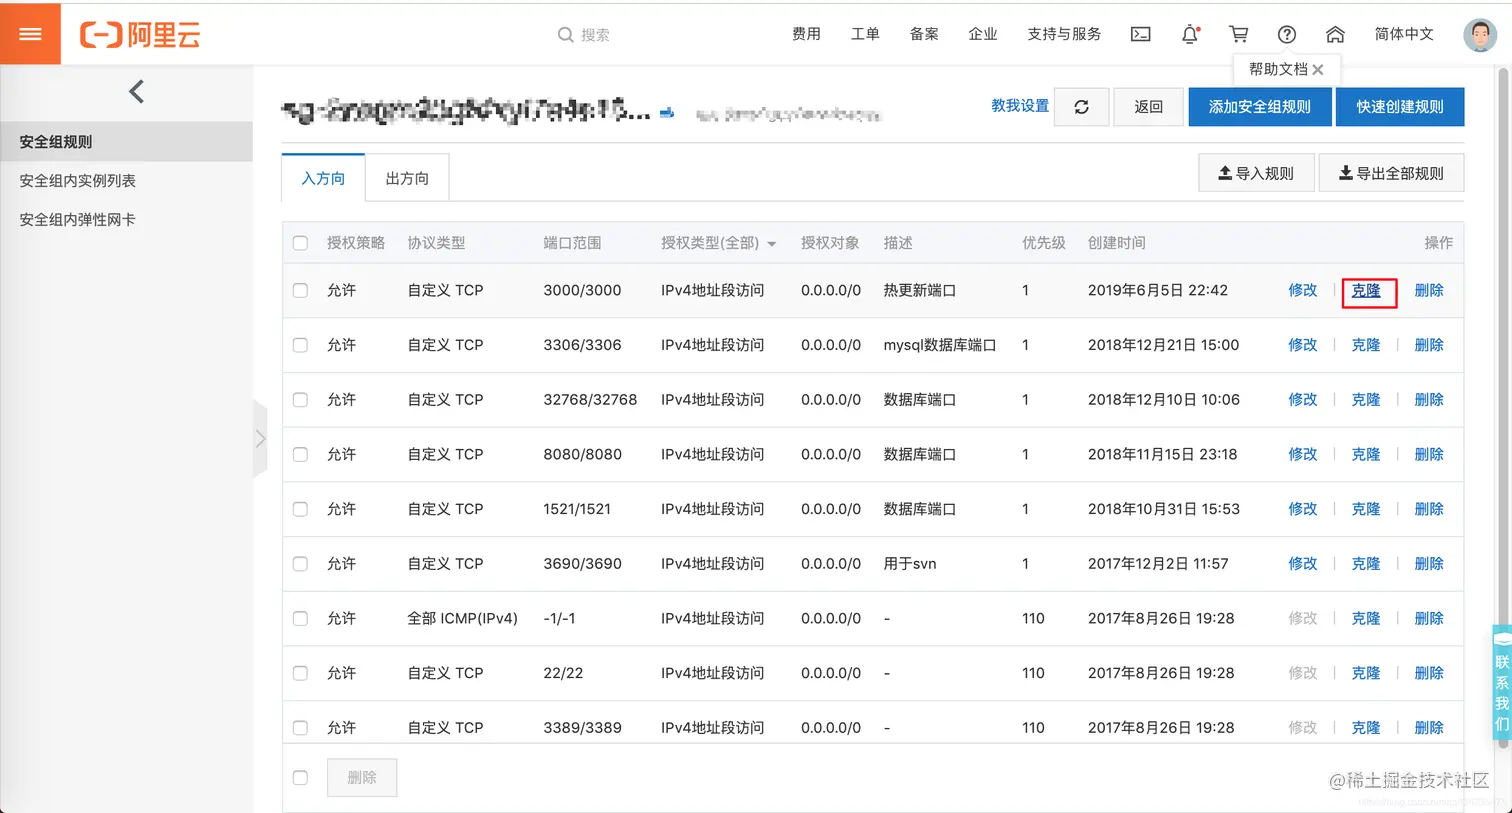The image size is (1512, 813).
Task: Click 克隆 for the 3690/3690 rule
Action: point(1366,564)
